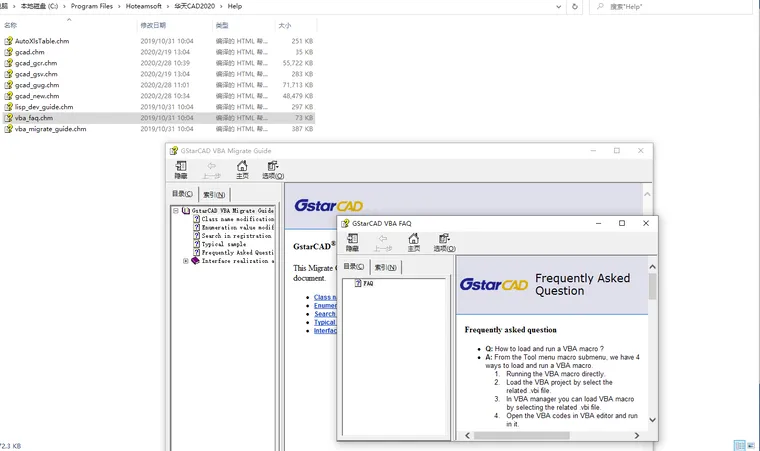
Task: Click search magnifier icon in Explorer
Action: click(x=601, y=6)
